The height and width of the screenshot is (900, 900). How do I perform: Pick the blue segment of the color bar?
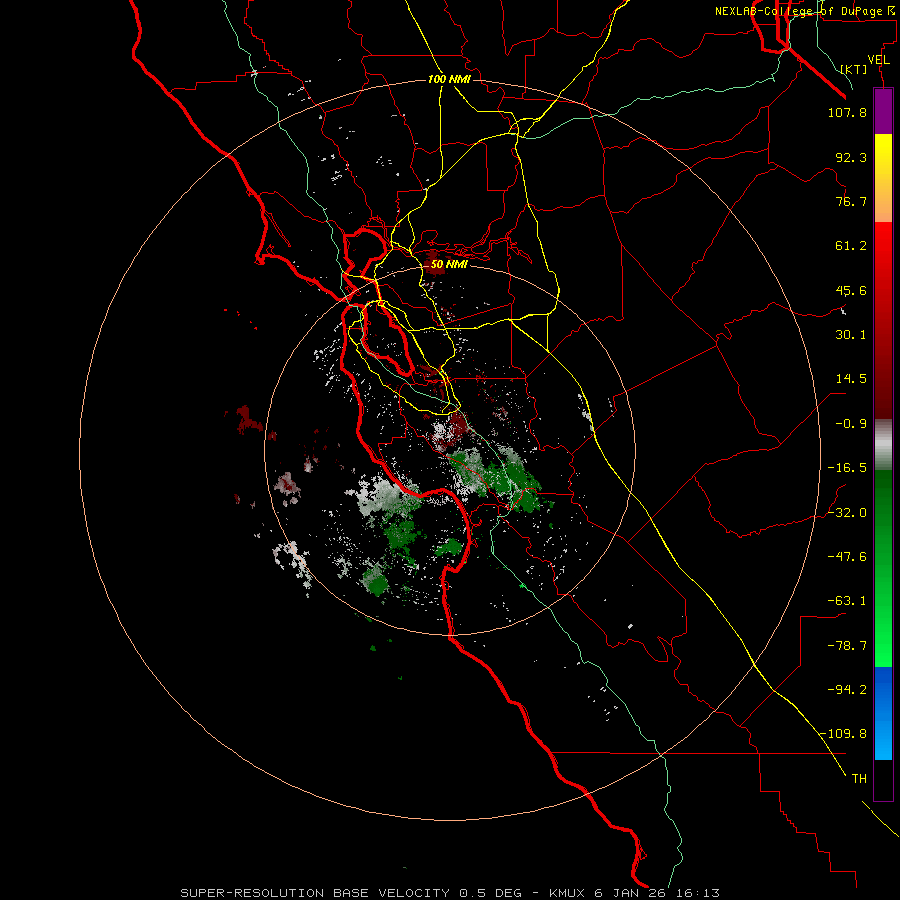[x=883, y=713]
